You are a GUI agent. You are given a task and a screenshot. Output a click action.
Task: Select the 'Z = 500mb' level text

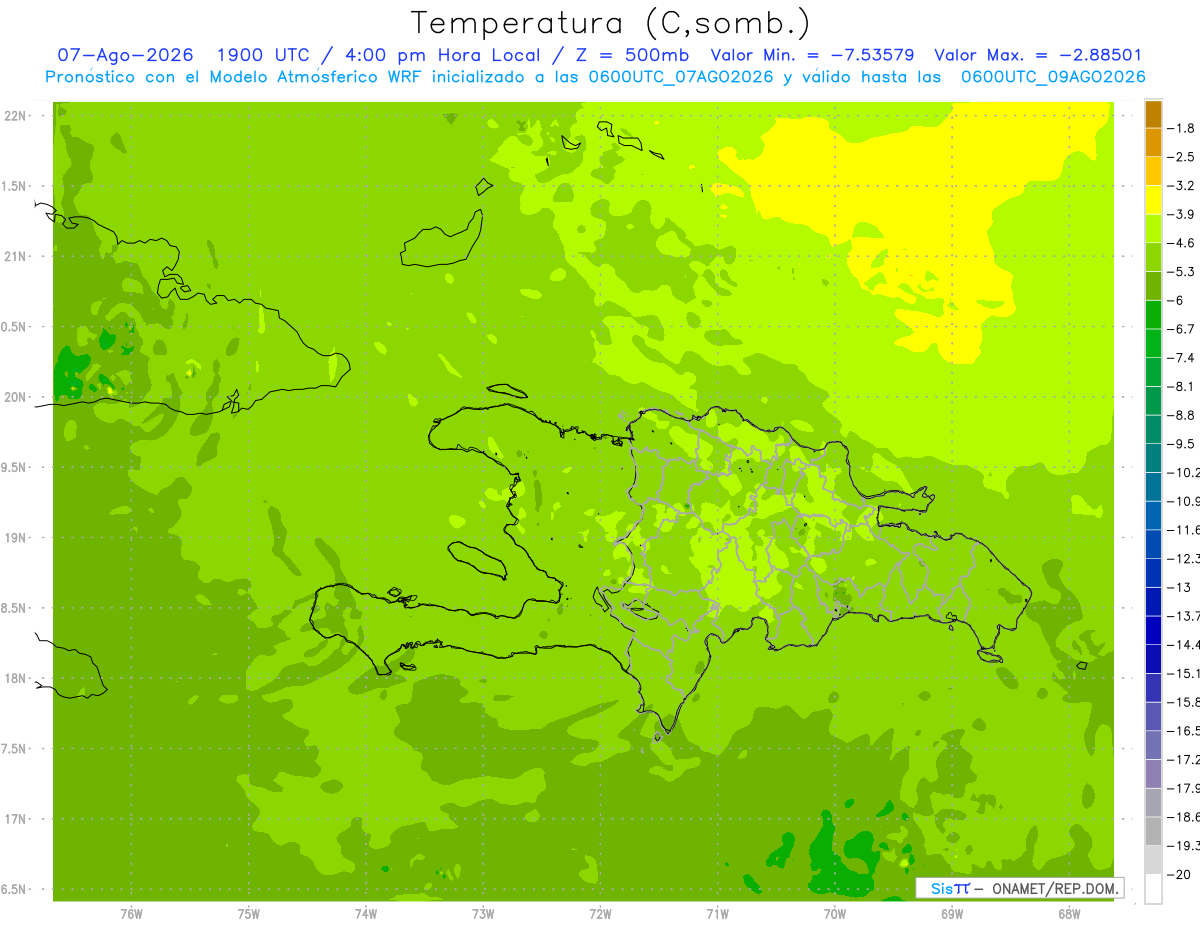632,55
